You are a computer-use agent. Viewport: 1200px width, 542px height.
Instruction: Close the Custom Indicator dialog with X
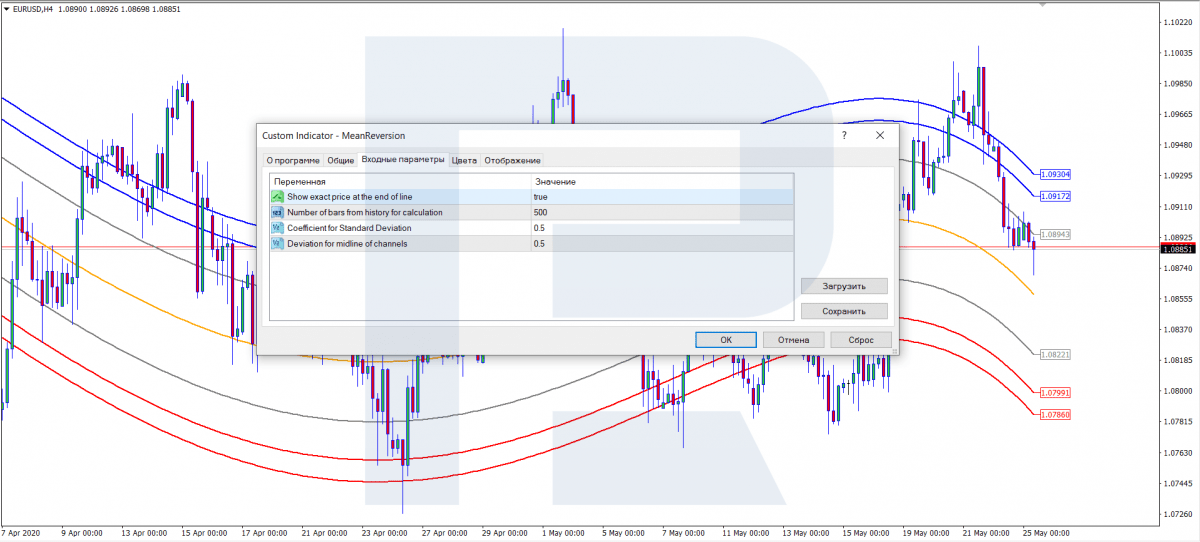coord(880,135)
